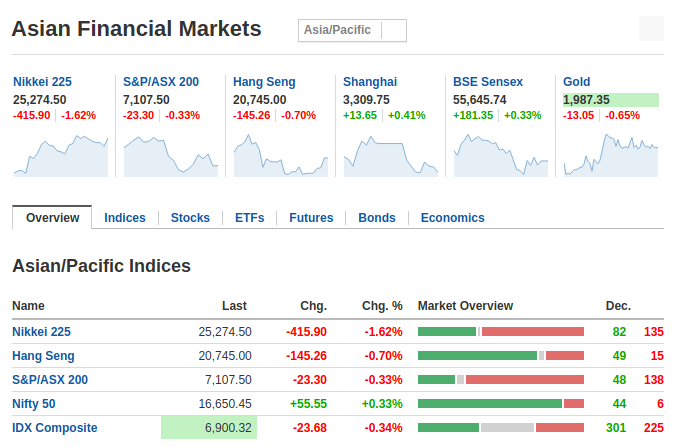This screenshot has width=678, height=447.
Task: Open the Gold commodity link
Action: click(x=576, y=82)
